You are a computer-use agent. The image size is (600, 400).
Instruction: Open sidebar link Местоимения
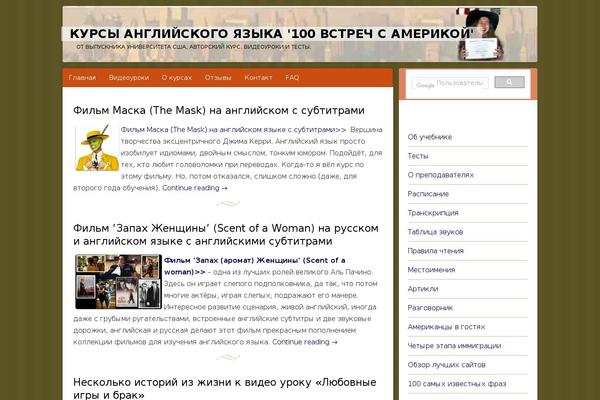[431, 270]
